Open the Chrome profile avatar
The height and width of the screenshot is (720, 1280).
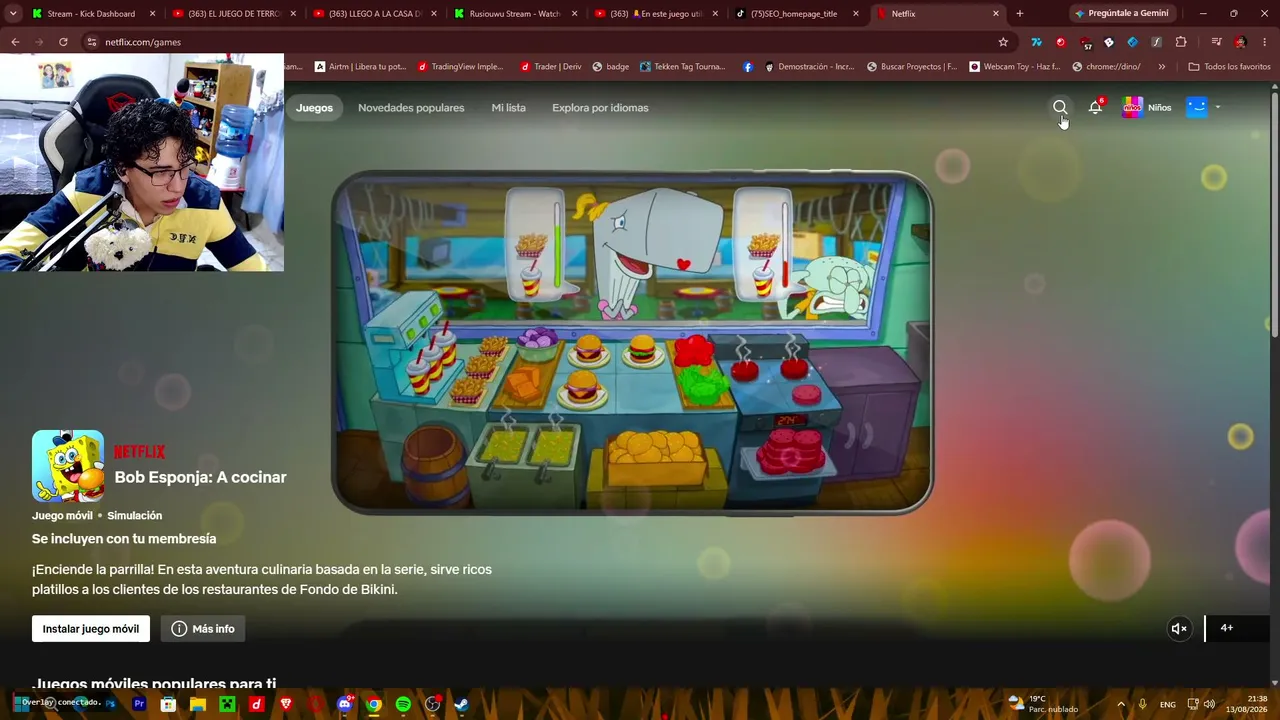click(1240, 42)
